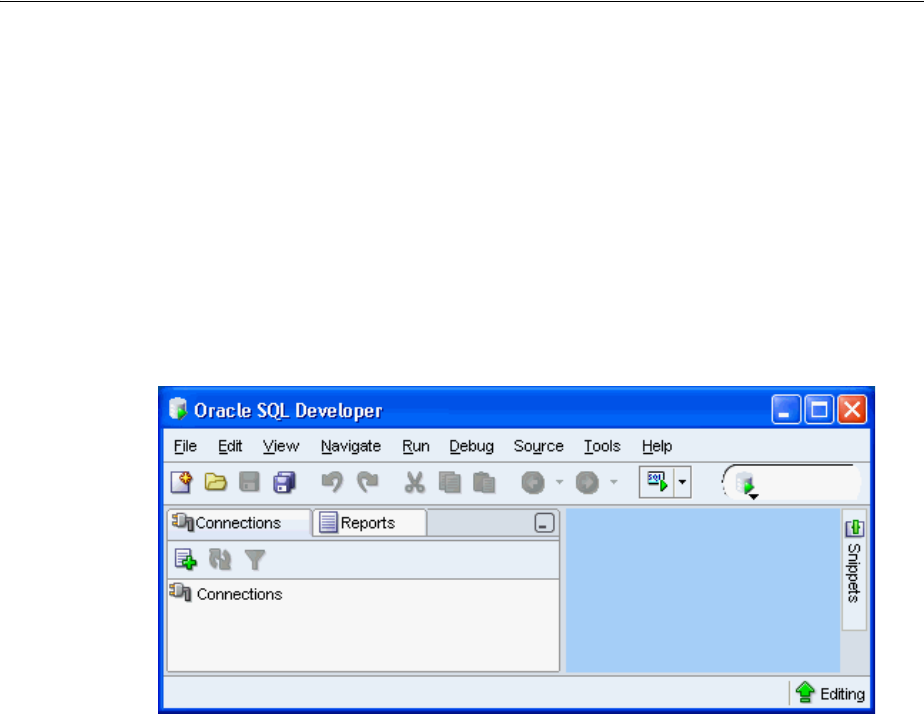Open the File menu
The image size is (924, 714).
pos(185,446)
